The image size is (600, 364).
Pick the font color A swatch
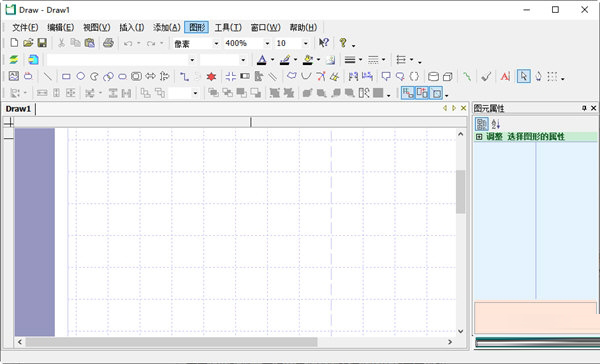[x=262, y=60]
